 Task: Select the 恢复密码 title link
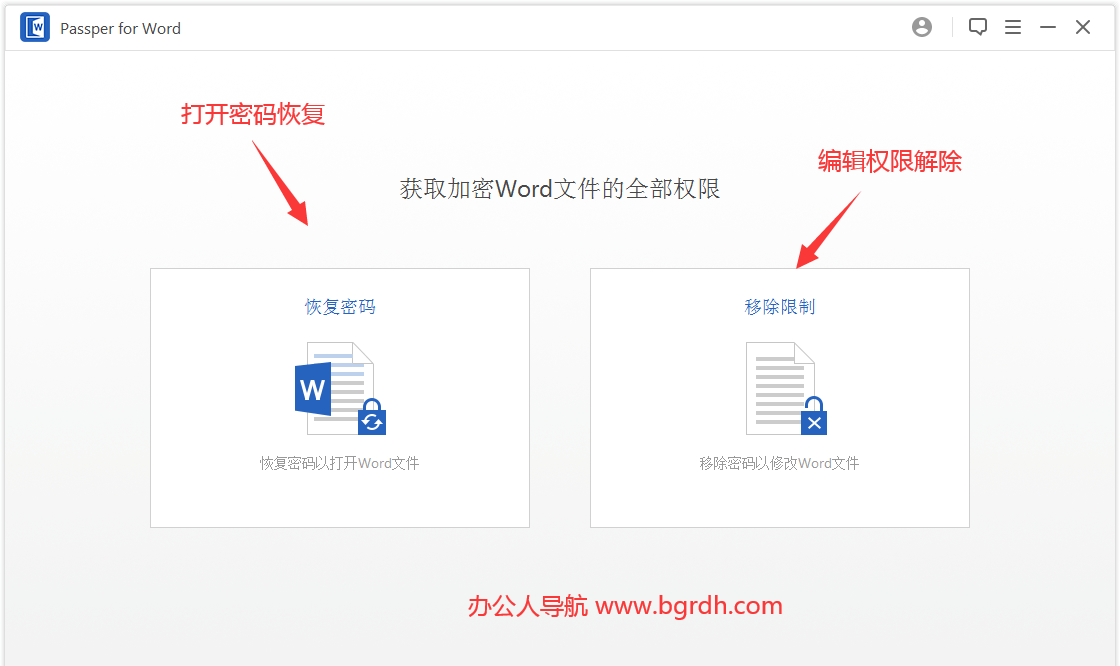(x=340, y=307)
